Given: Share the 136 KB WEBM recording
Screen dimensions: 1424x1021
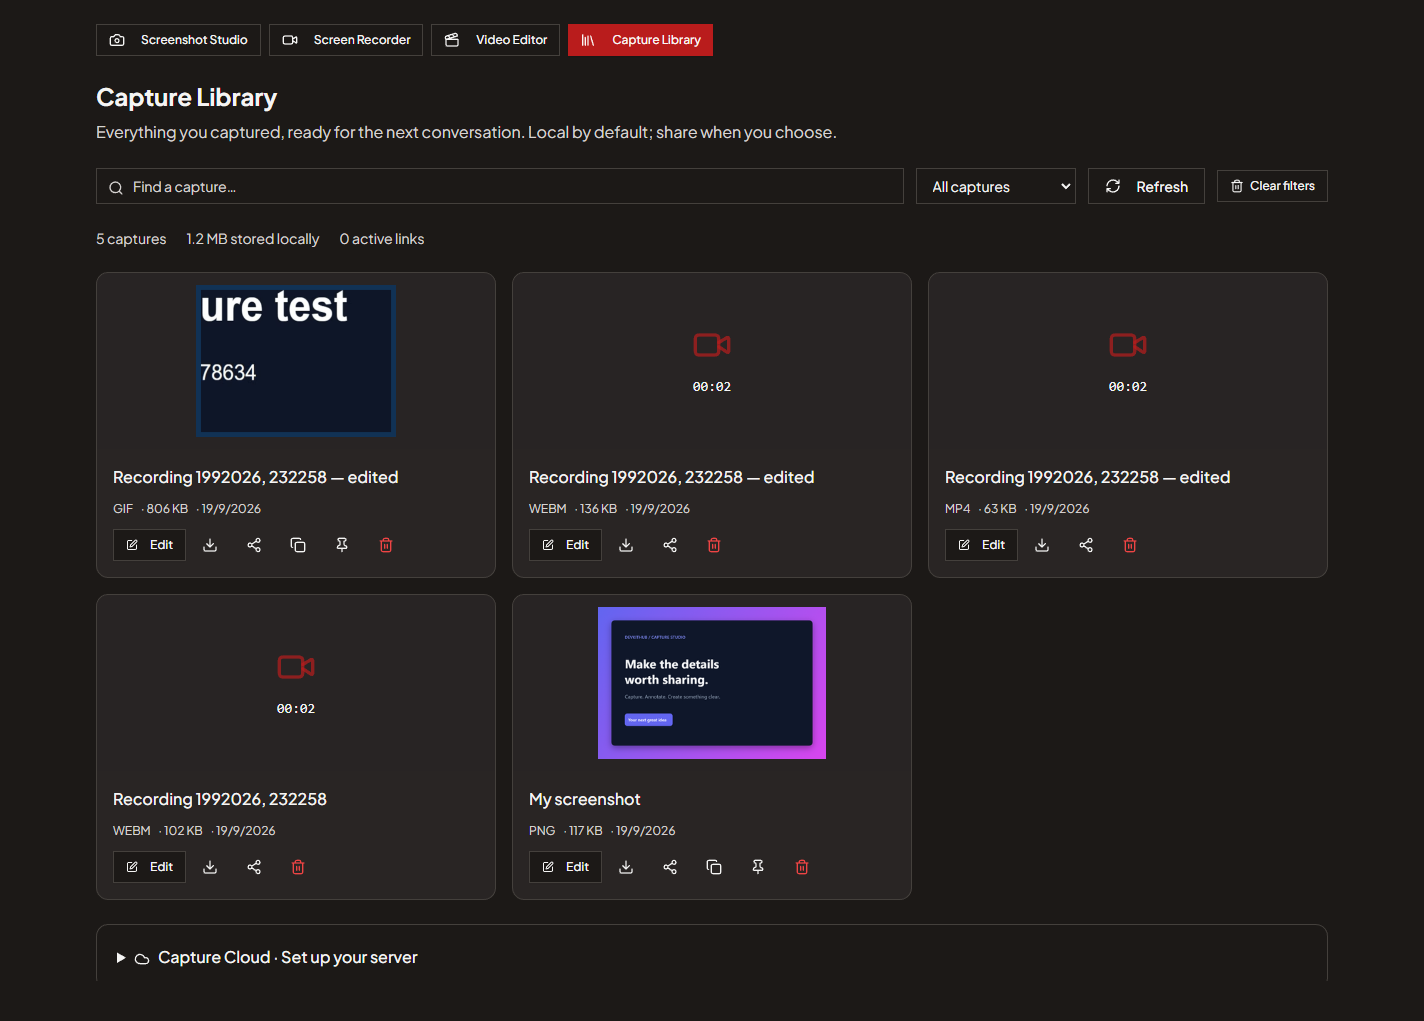Looking at the screenshot, I should click(x=670, y=545).
